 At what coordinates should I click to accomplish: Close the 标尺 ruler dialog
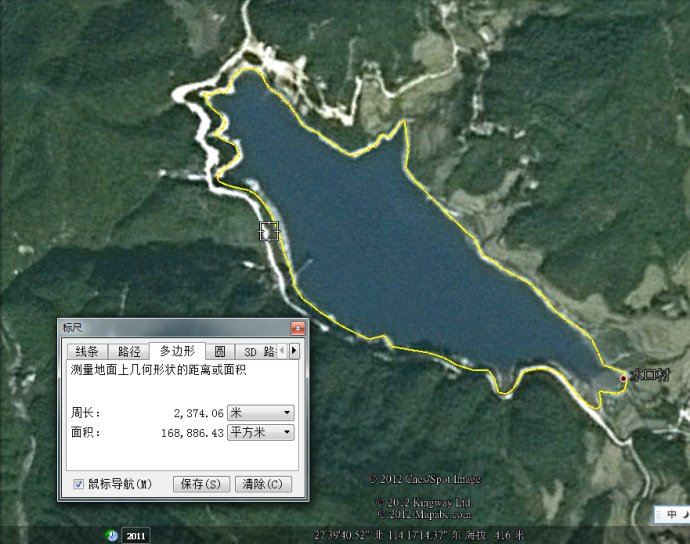point(297,328)
